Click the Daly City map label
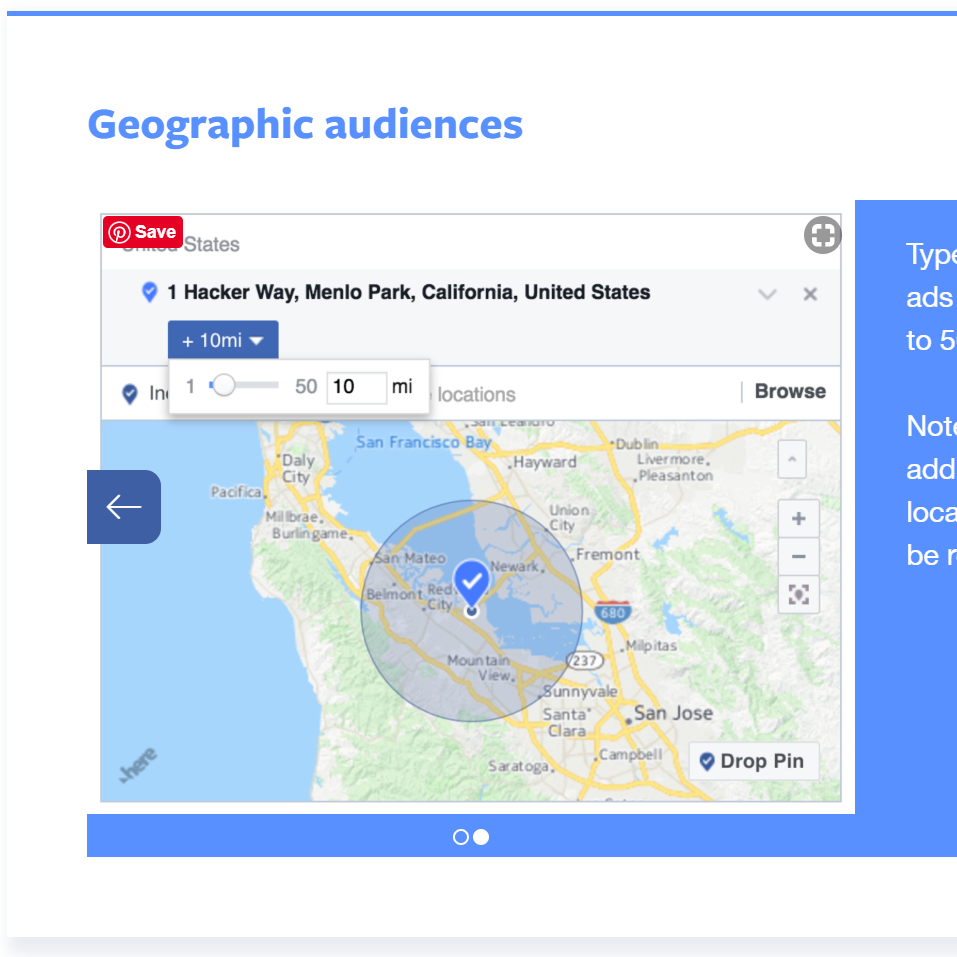This screenshot has height=957, width=957. pyautogui.click(x=297, y=468)
